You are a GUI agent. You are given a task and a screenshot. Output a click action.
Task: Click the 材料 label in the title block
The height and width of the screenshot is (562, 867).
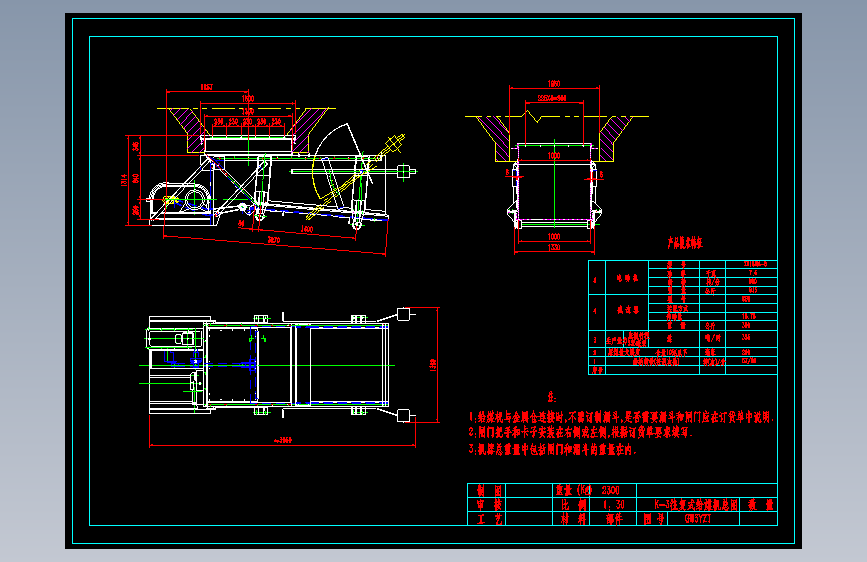[x=574, y=519]
